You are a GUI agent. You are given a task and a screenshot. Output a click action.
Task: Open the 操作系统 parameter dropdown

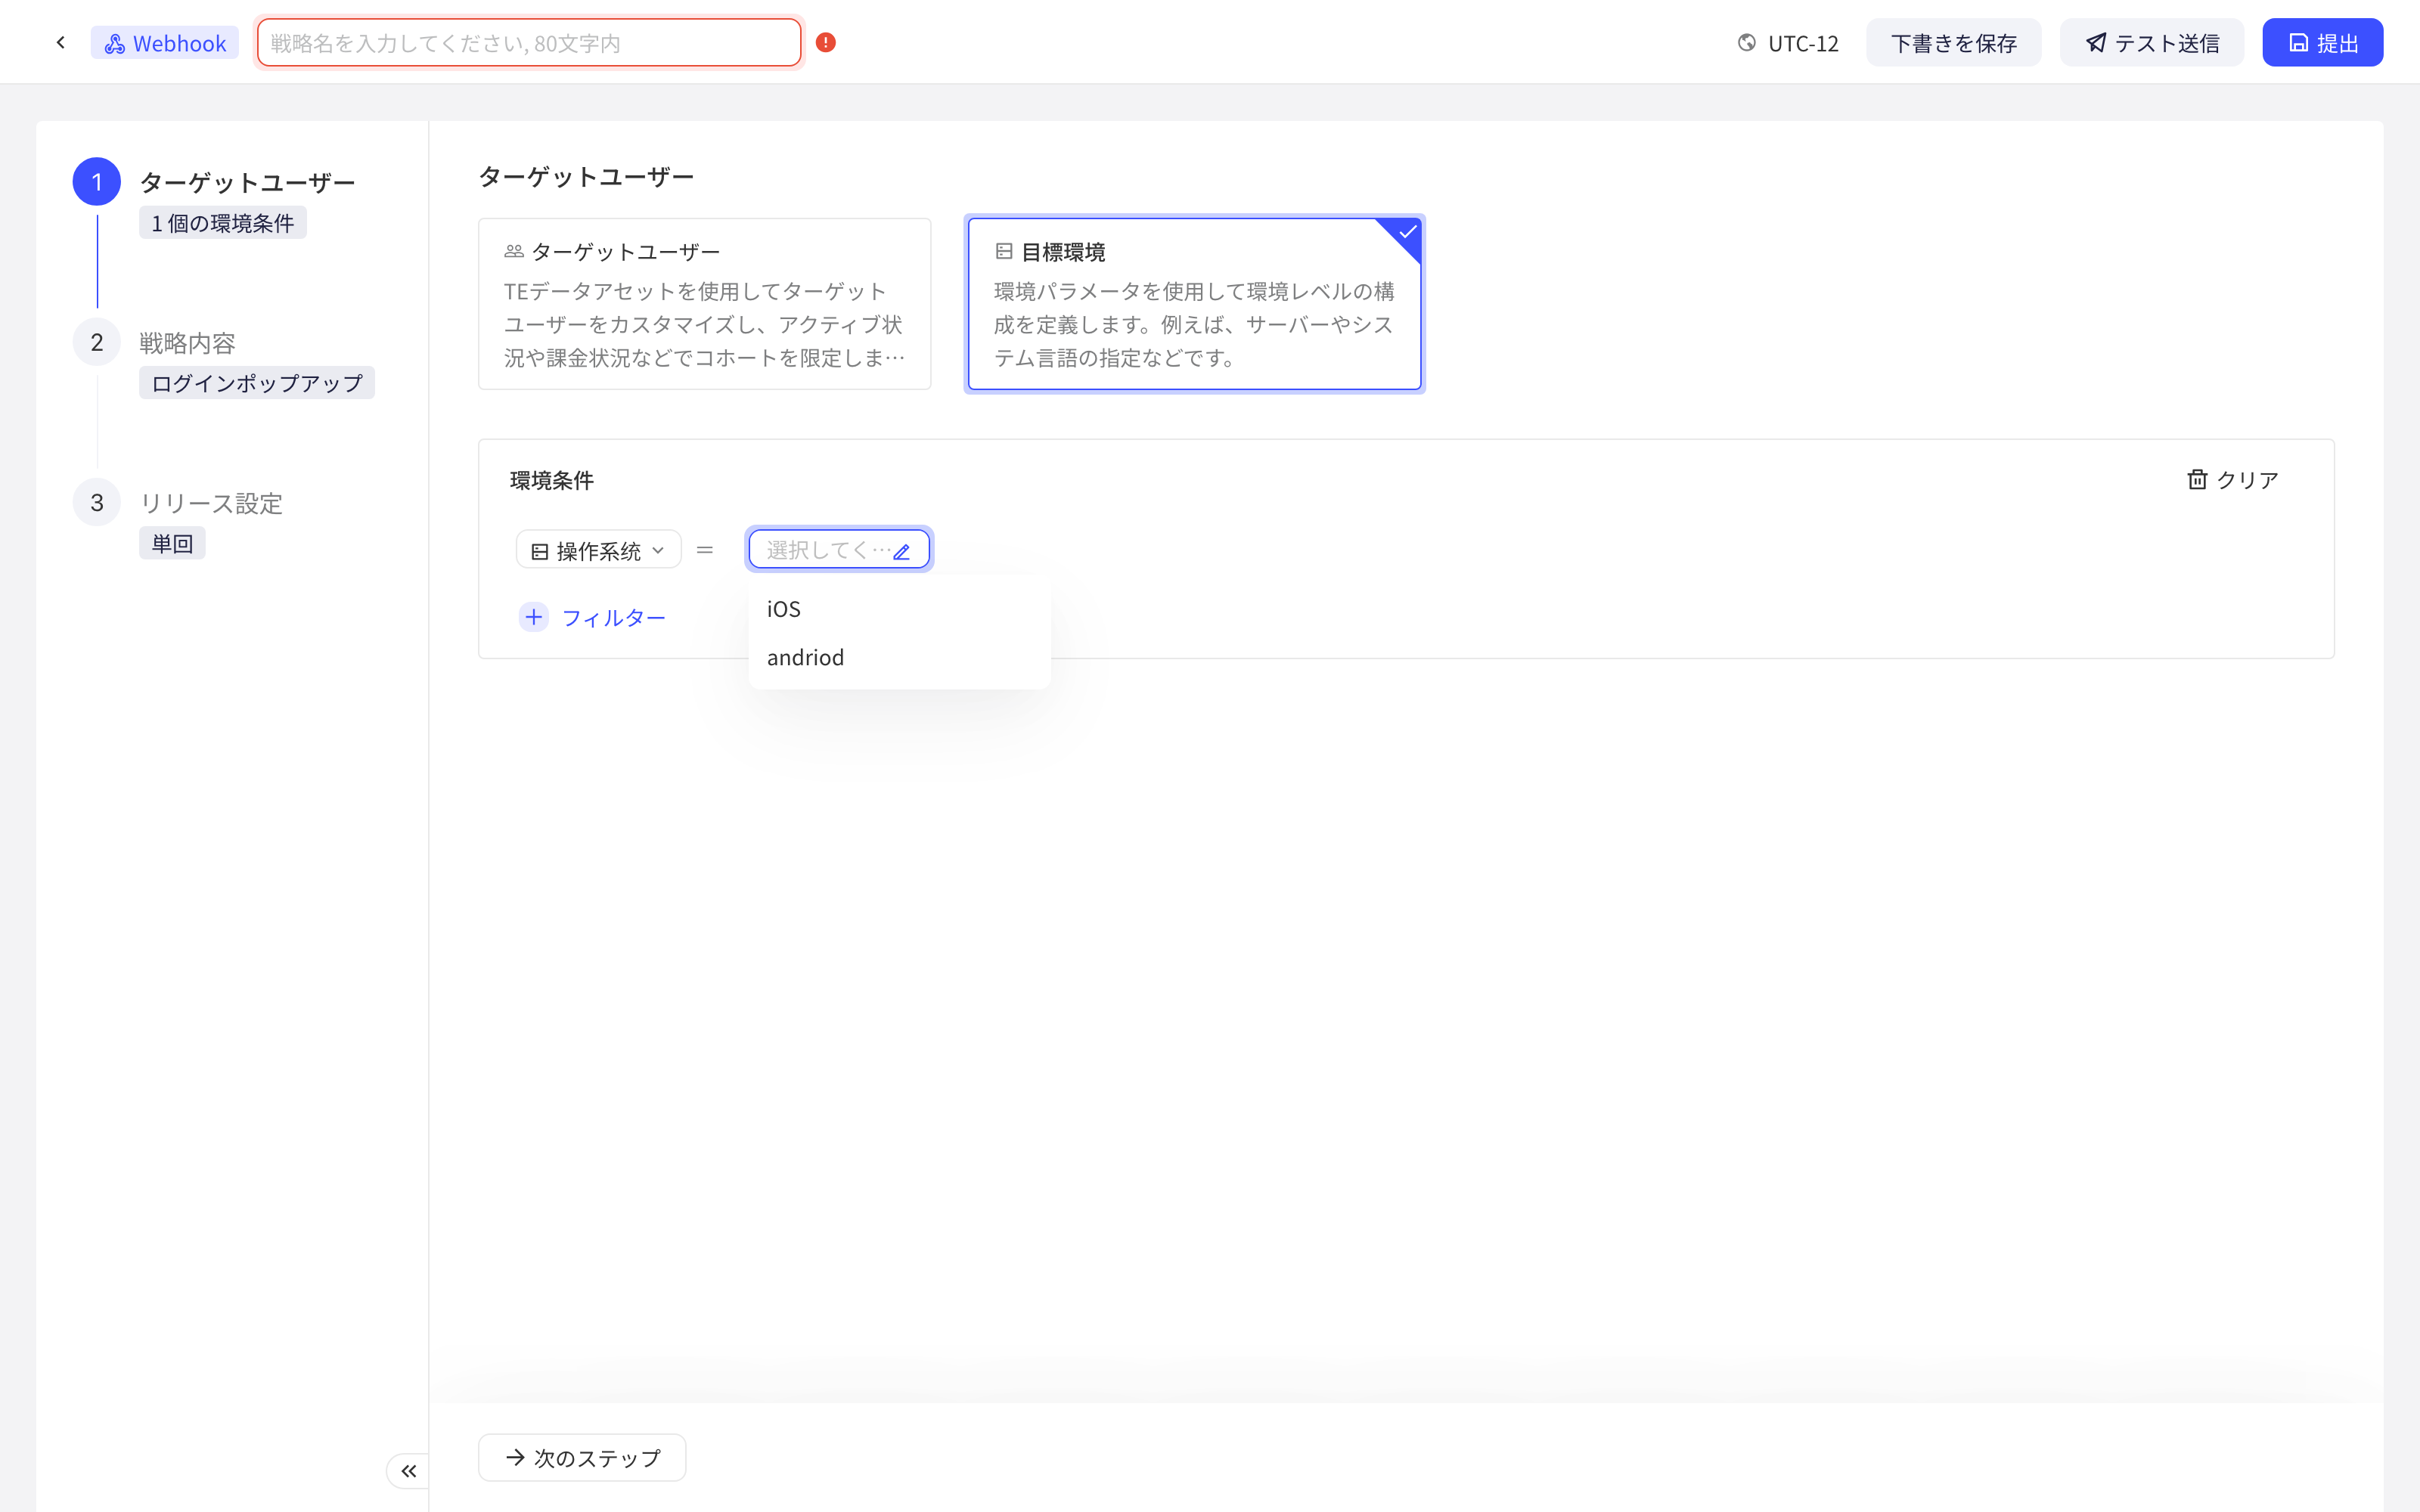tap(598, 550)
